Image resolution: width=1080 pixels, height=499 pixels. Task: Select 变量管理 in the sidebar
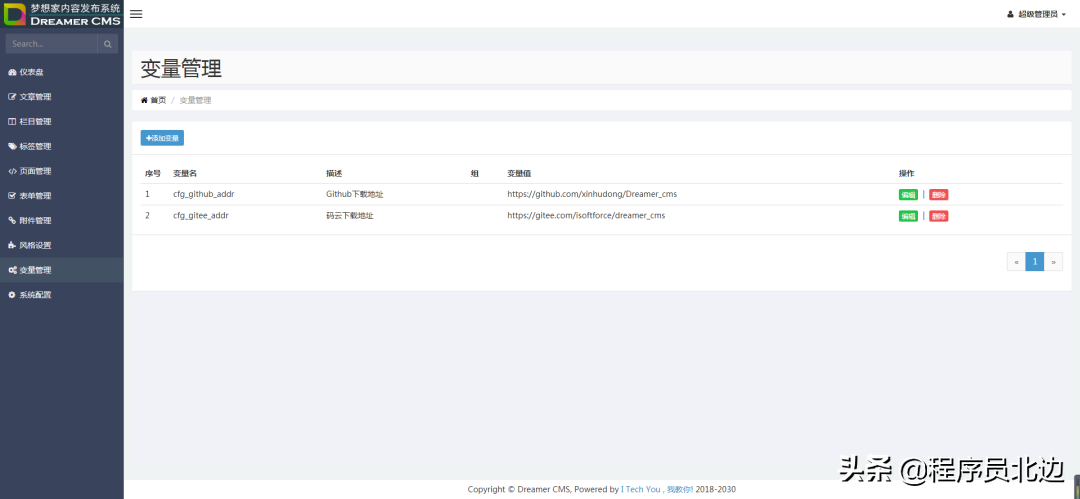[x=62, y=270]
